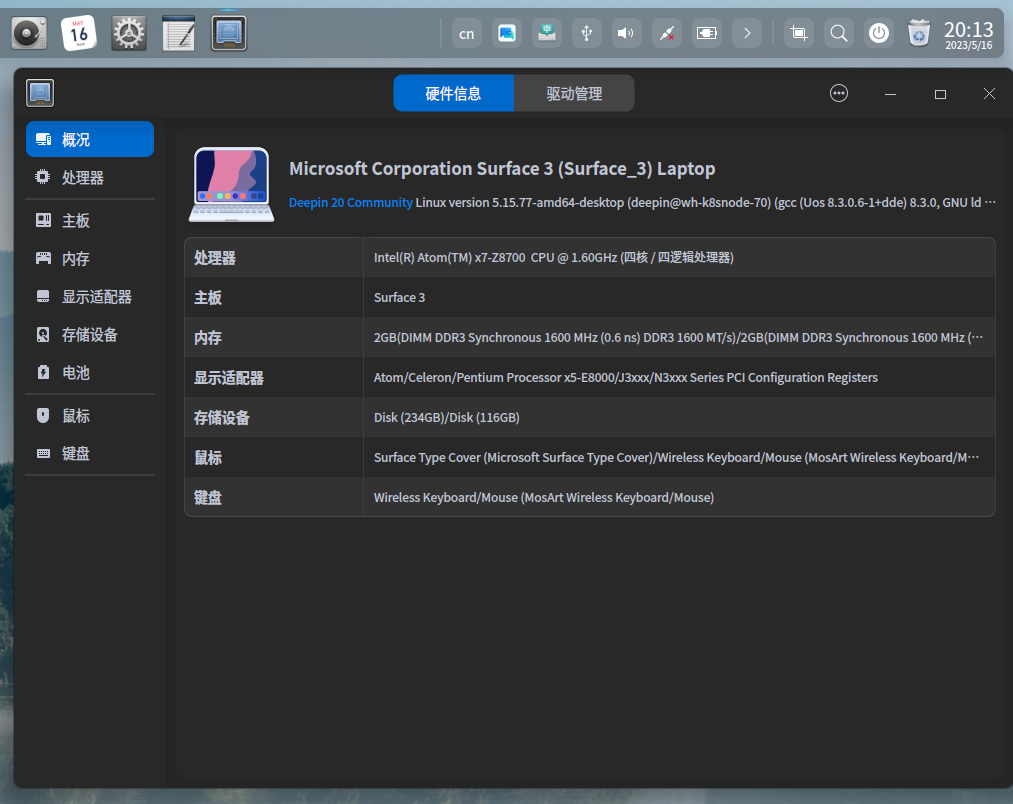The width and height of the screenshot is (1013, 804).
Task: Click the 存储设备 row label in table
Action: click(222, 418)
